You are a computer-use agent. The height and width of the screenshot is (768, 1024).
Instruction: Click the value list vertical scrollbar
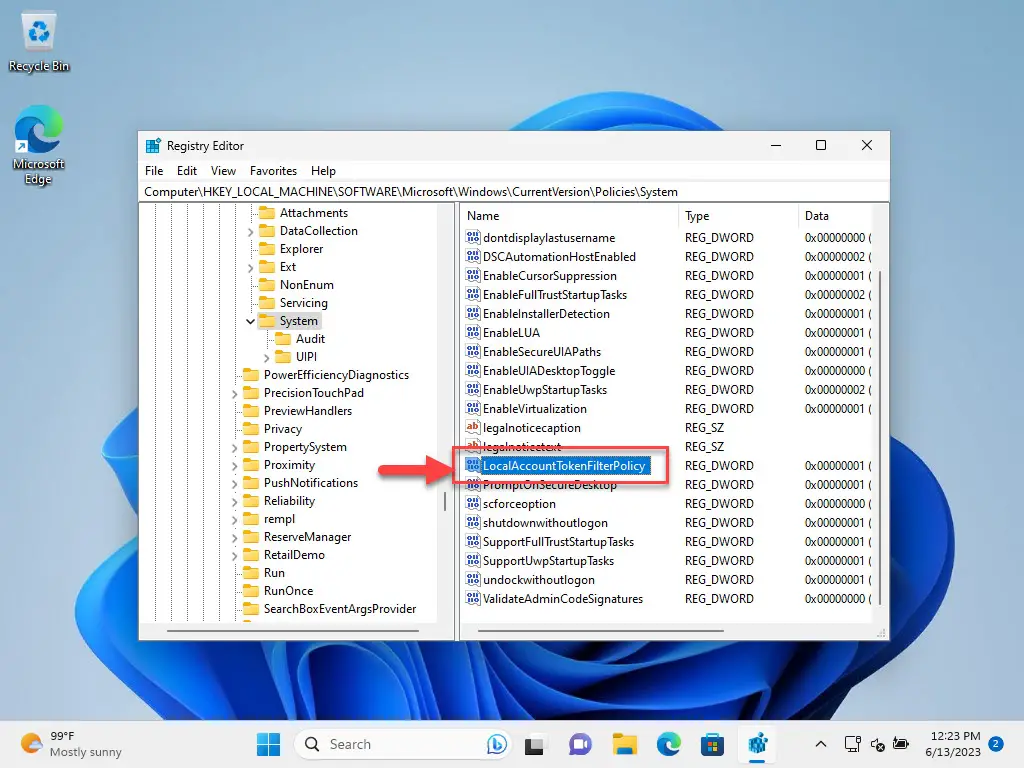[880, 438]
